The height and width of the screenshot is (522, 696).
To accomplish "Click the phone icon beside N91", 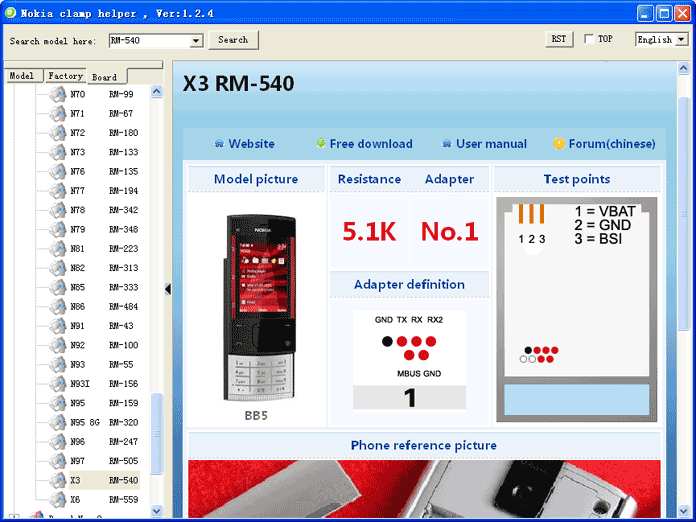I will click(58, 326).
